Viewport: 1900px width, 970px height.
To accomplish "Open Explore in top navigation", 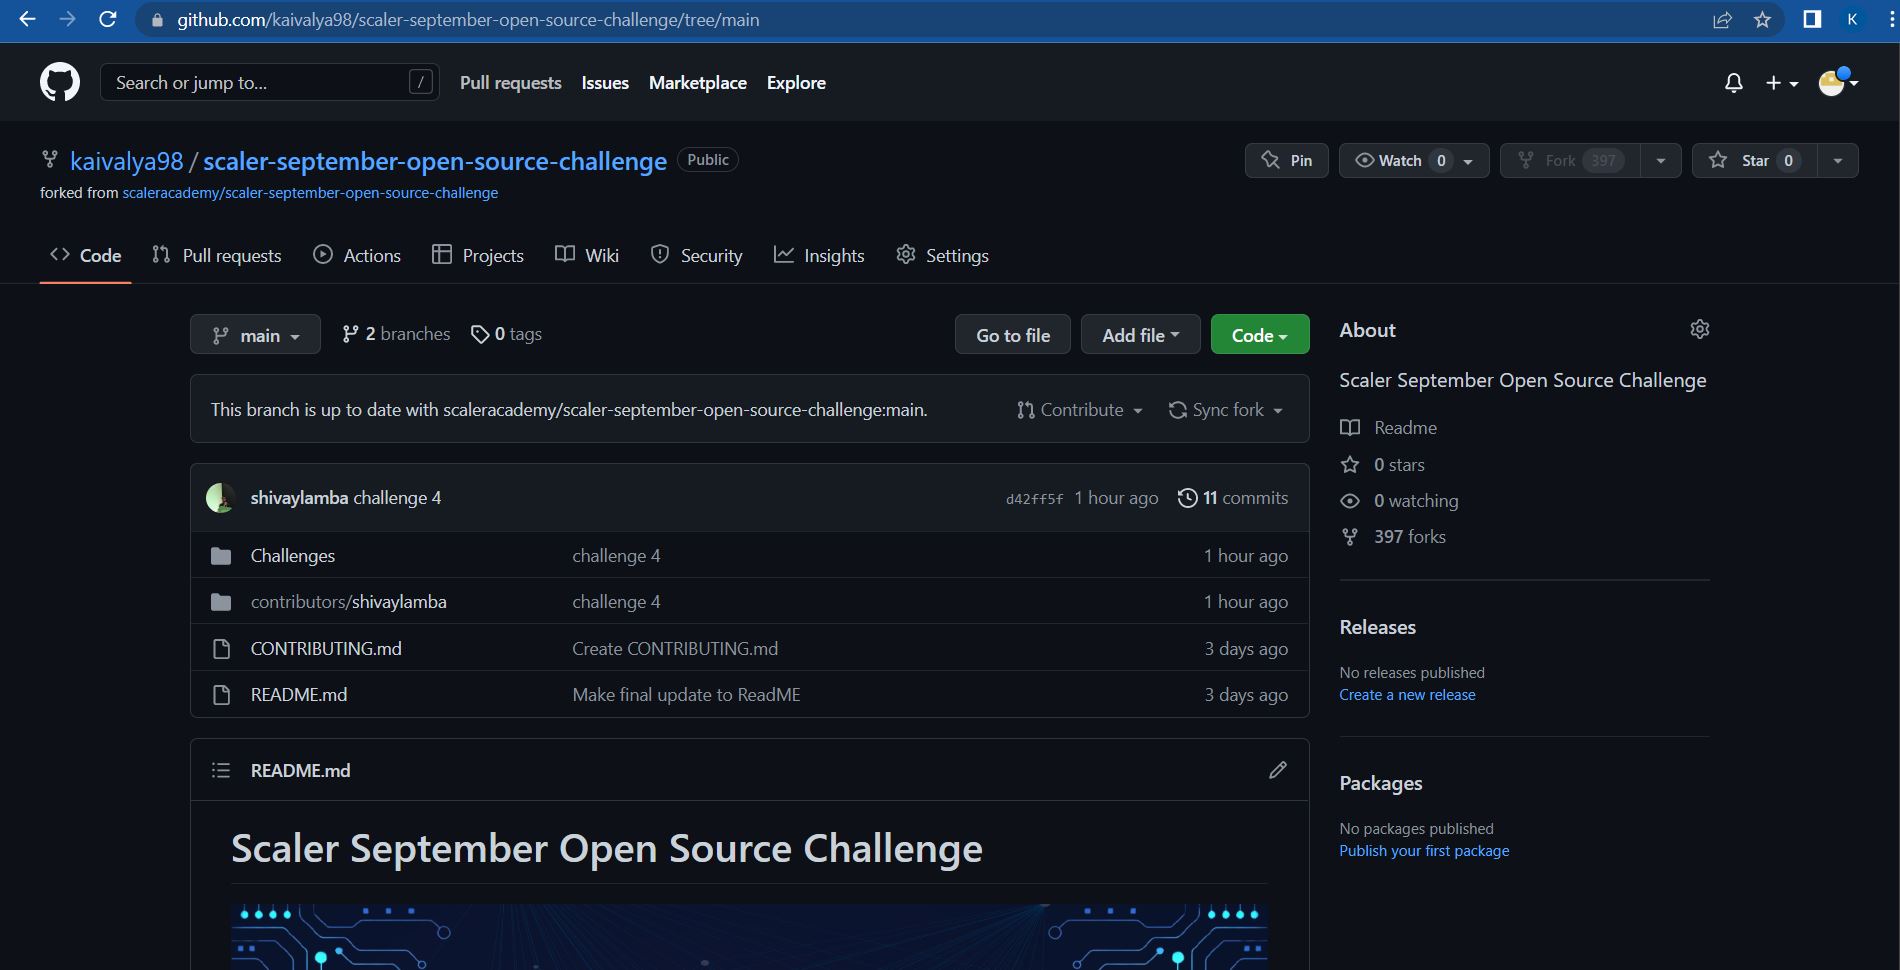I will coord(796,83).
